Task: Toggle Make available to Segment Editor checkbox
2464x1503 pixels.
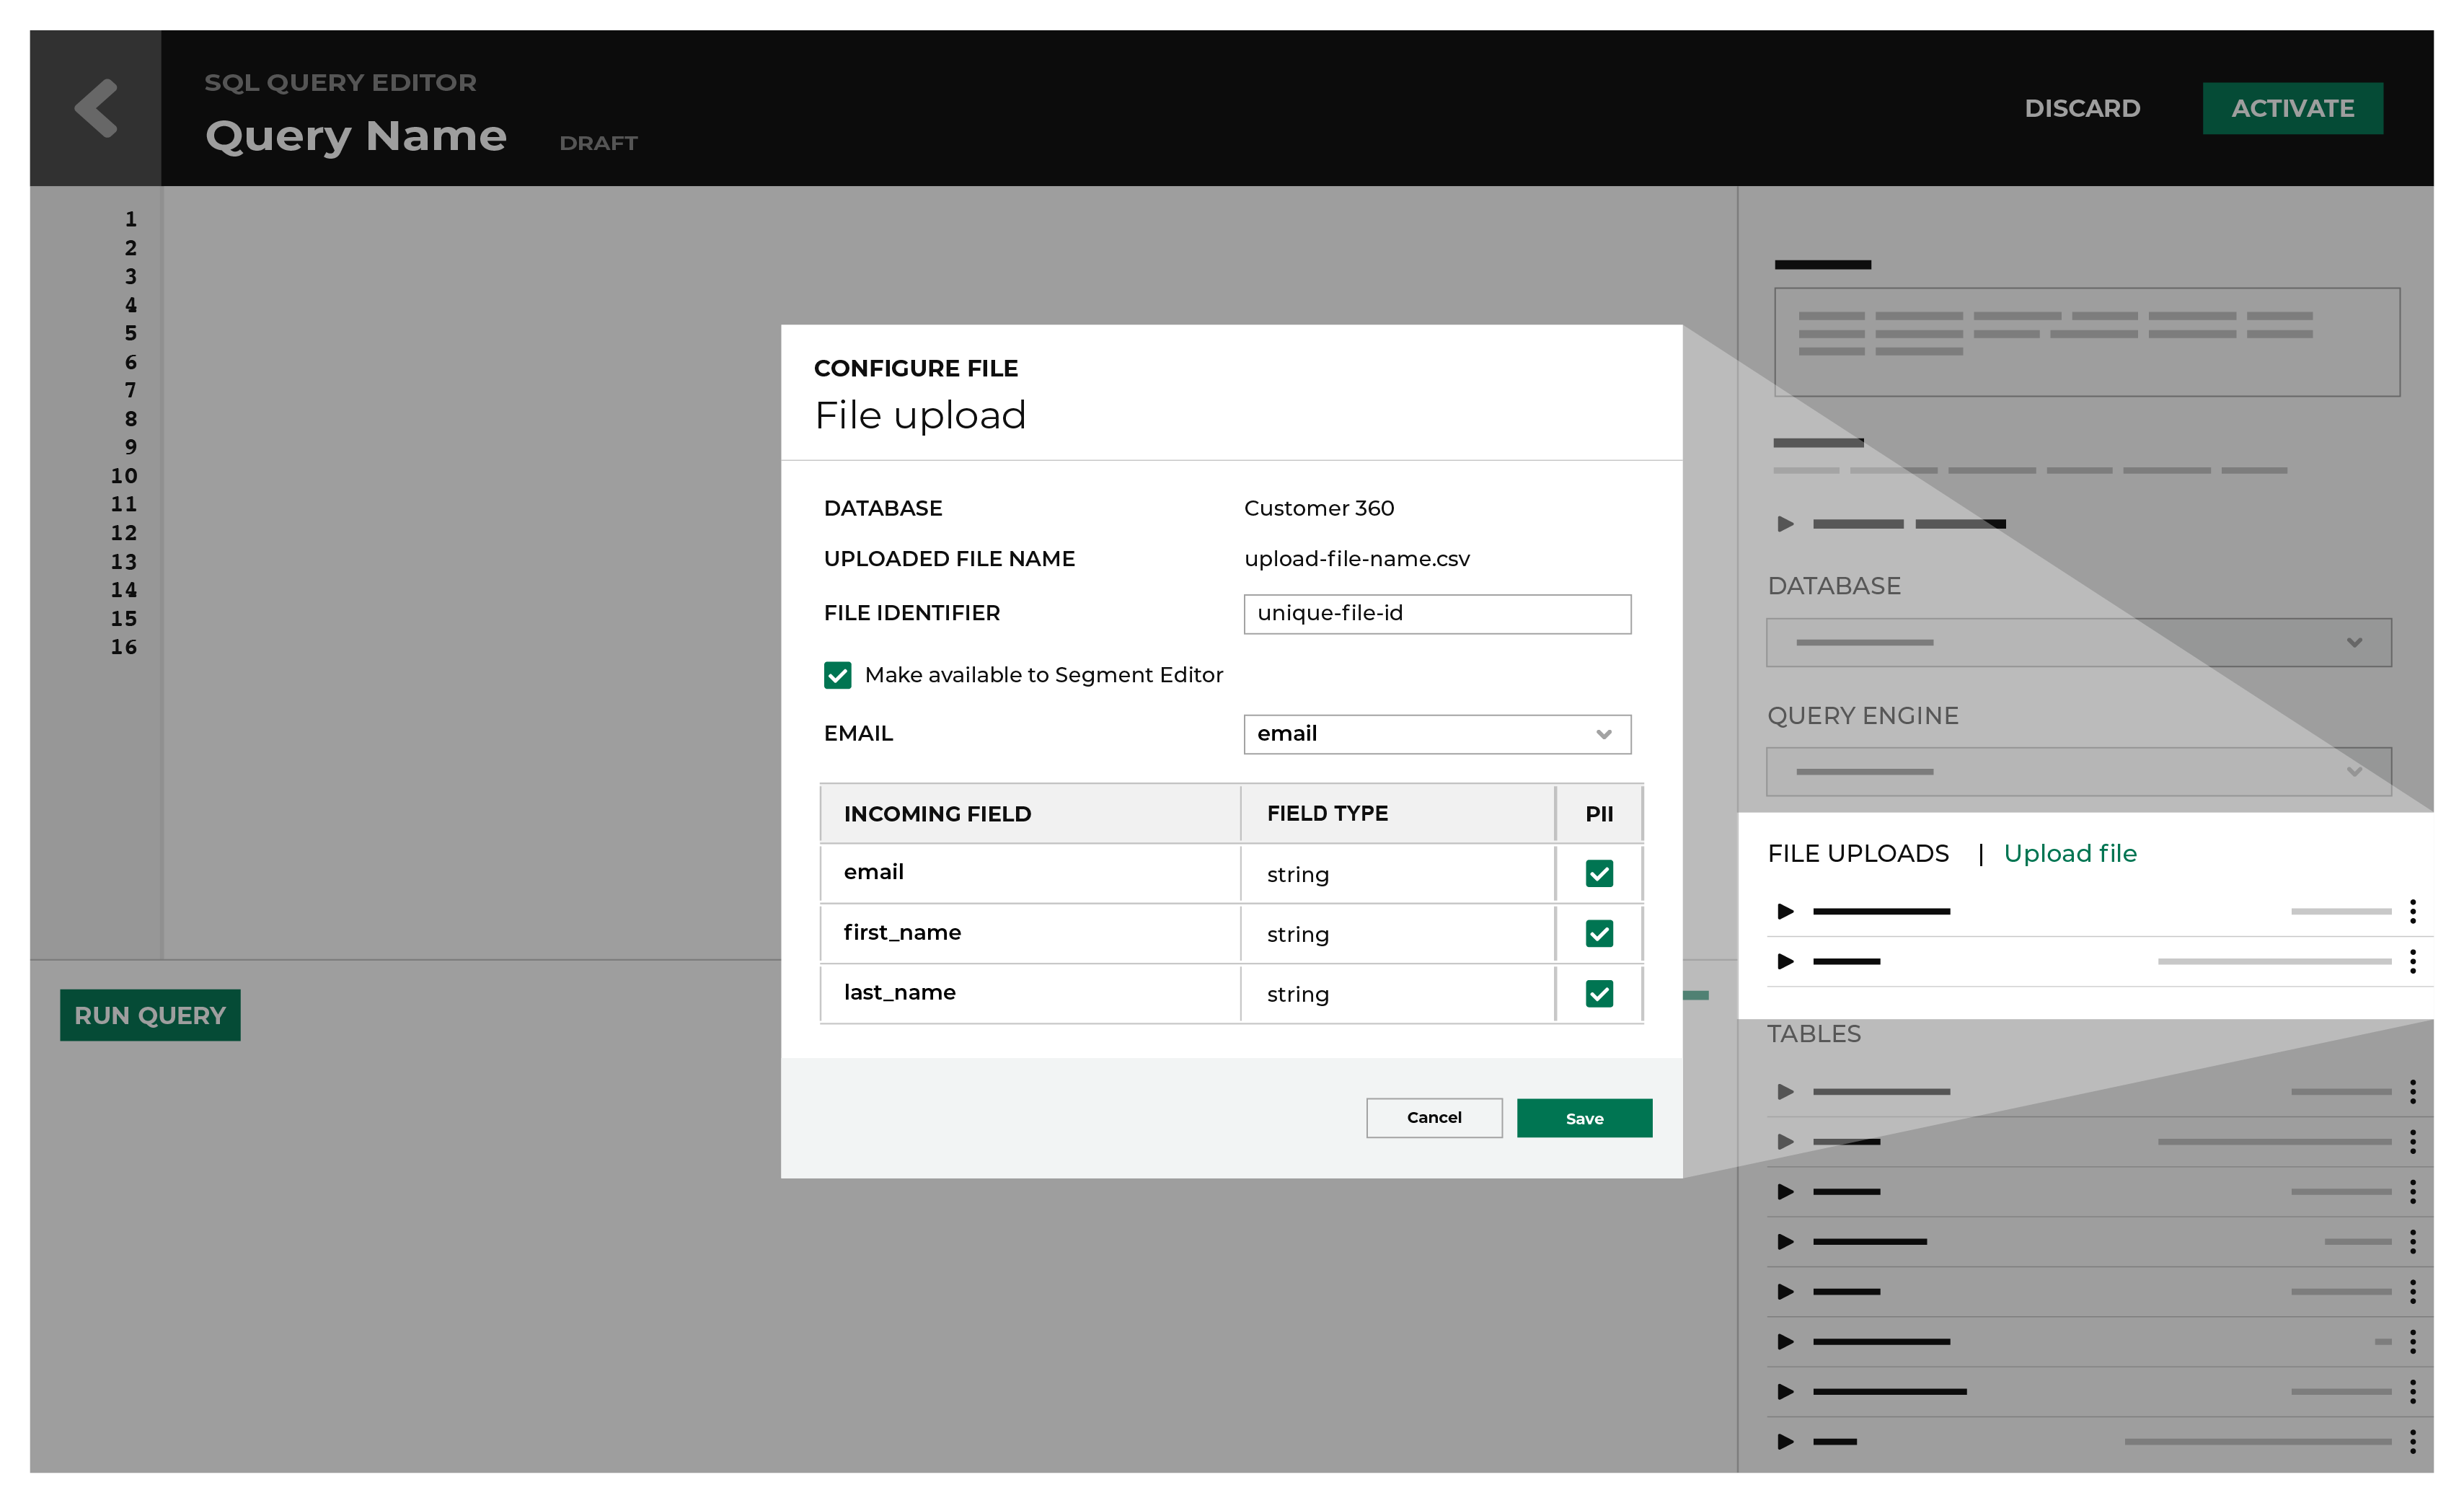Action: coord(839,676)
